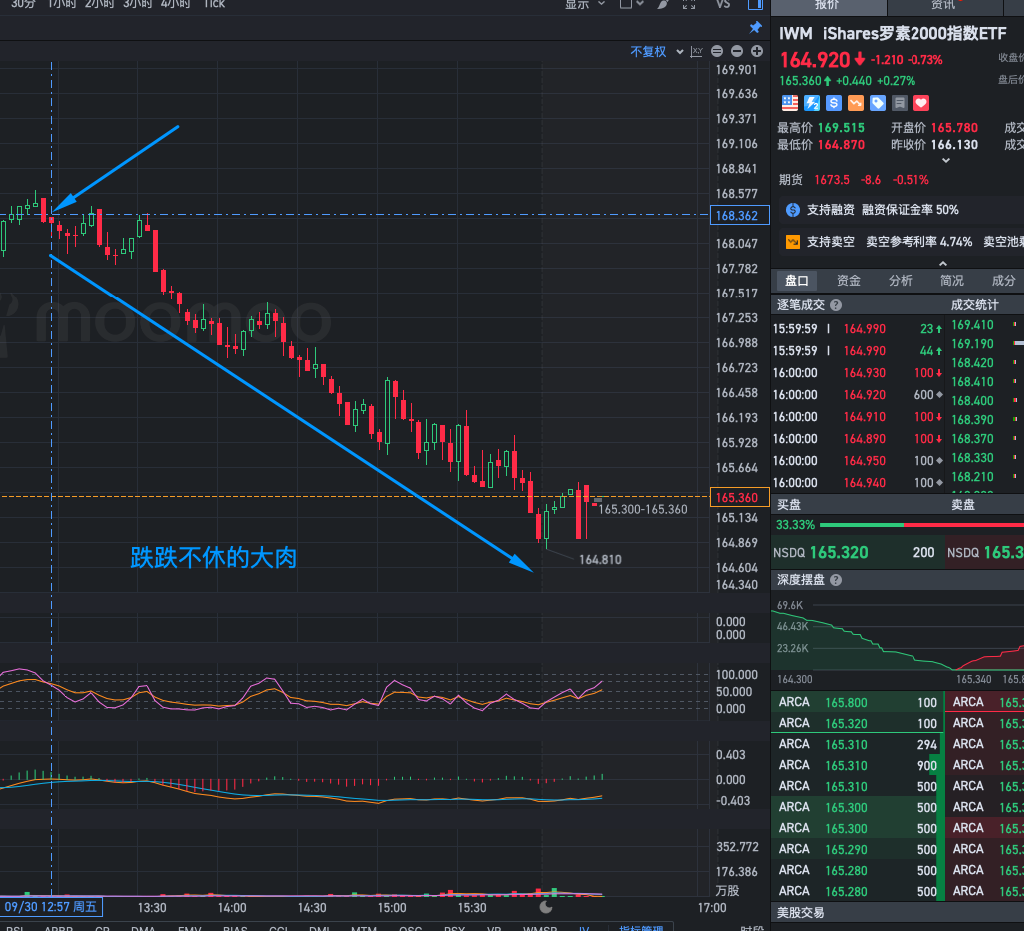
Task: Click the 16:00:00 trade at 164.930
Action: click(x=857, y=373)
